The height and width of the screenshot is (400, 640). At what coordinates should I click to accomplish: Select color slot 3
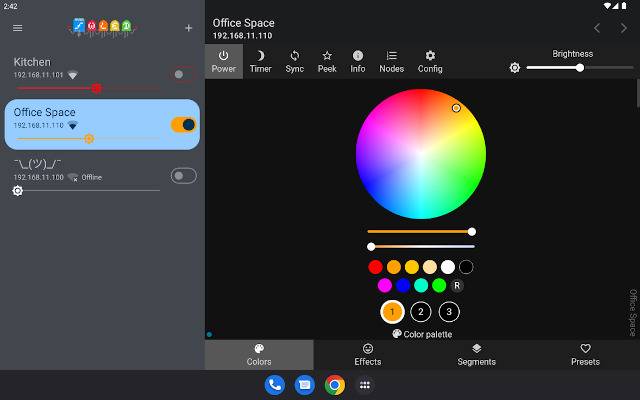pos(449,312)
